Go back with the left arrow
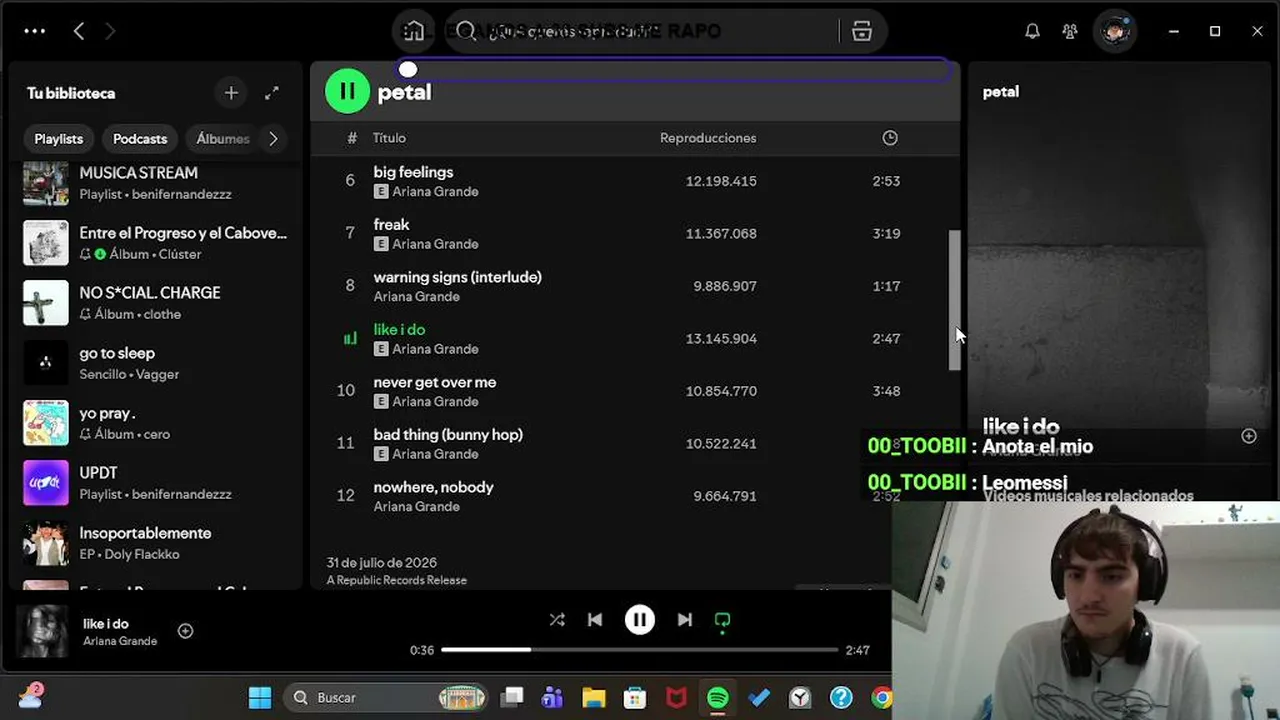 coord(79,31)
